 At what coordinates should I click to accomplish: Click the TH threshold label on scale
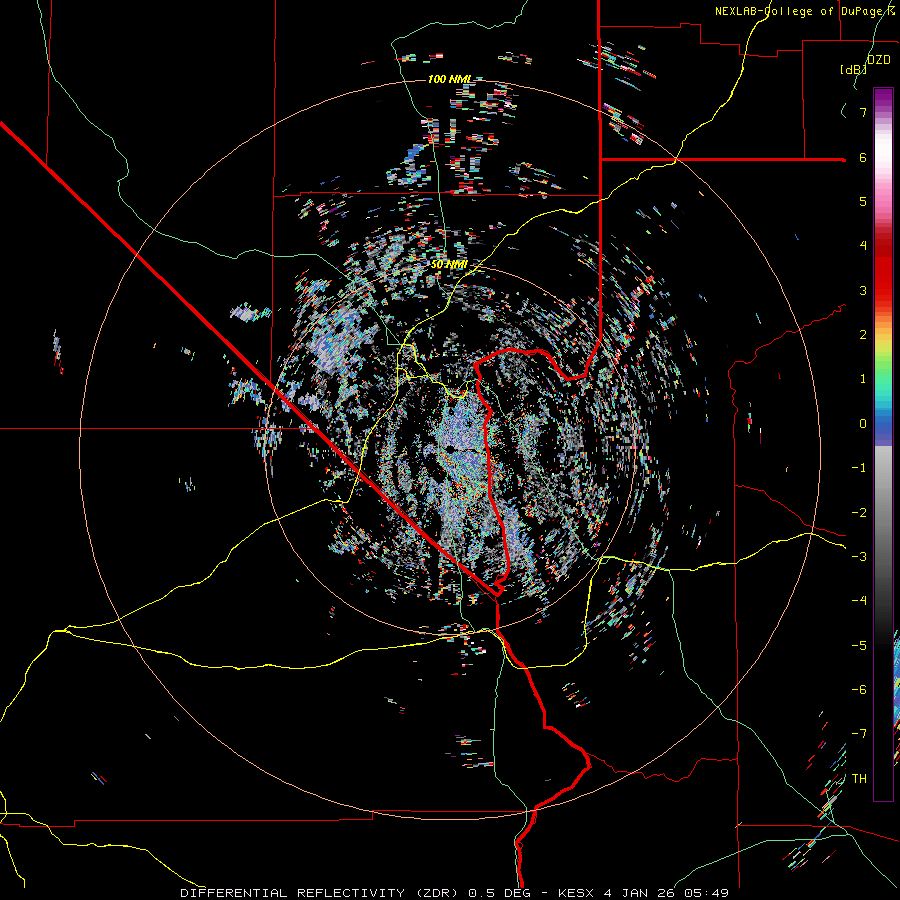(x=859, y=779)
